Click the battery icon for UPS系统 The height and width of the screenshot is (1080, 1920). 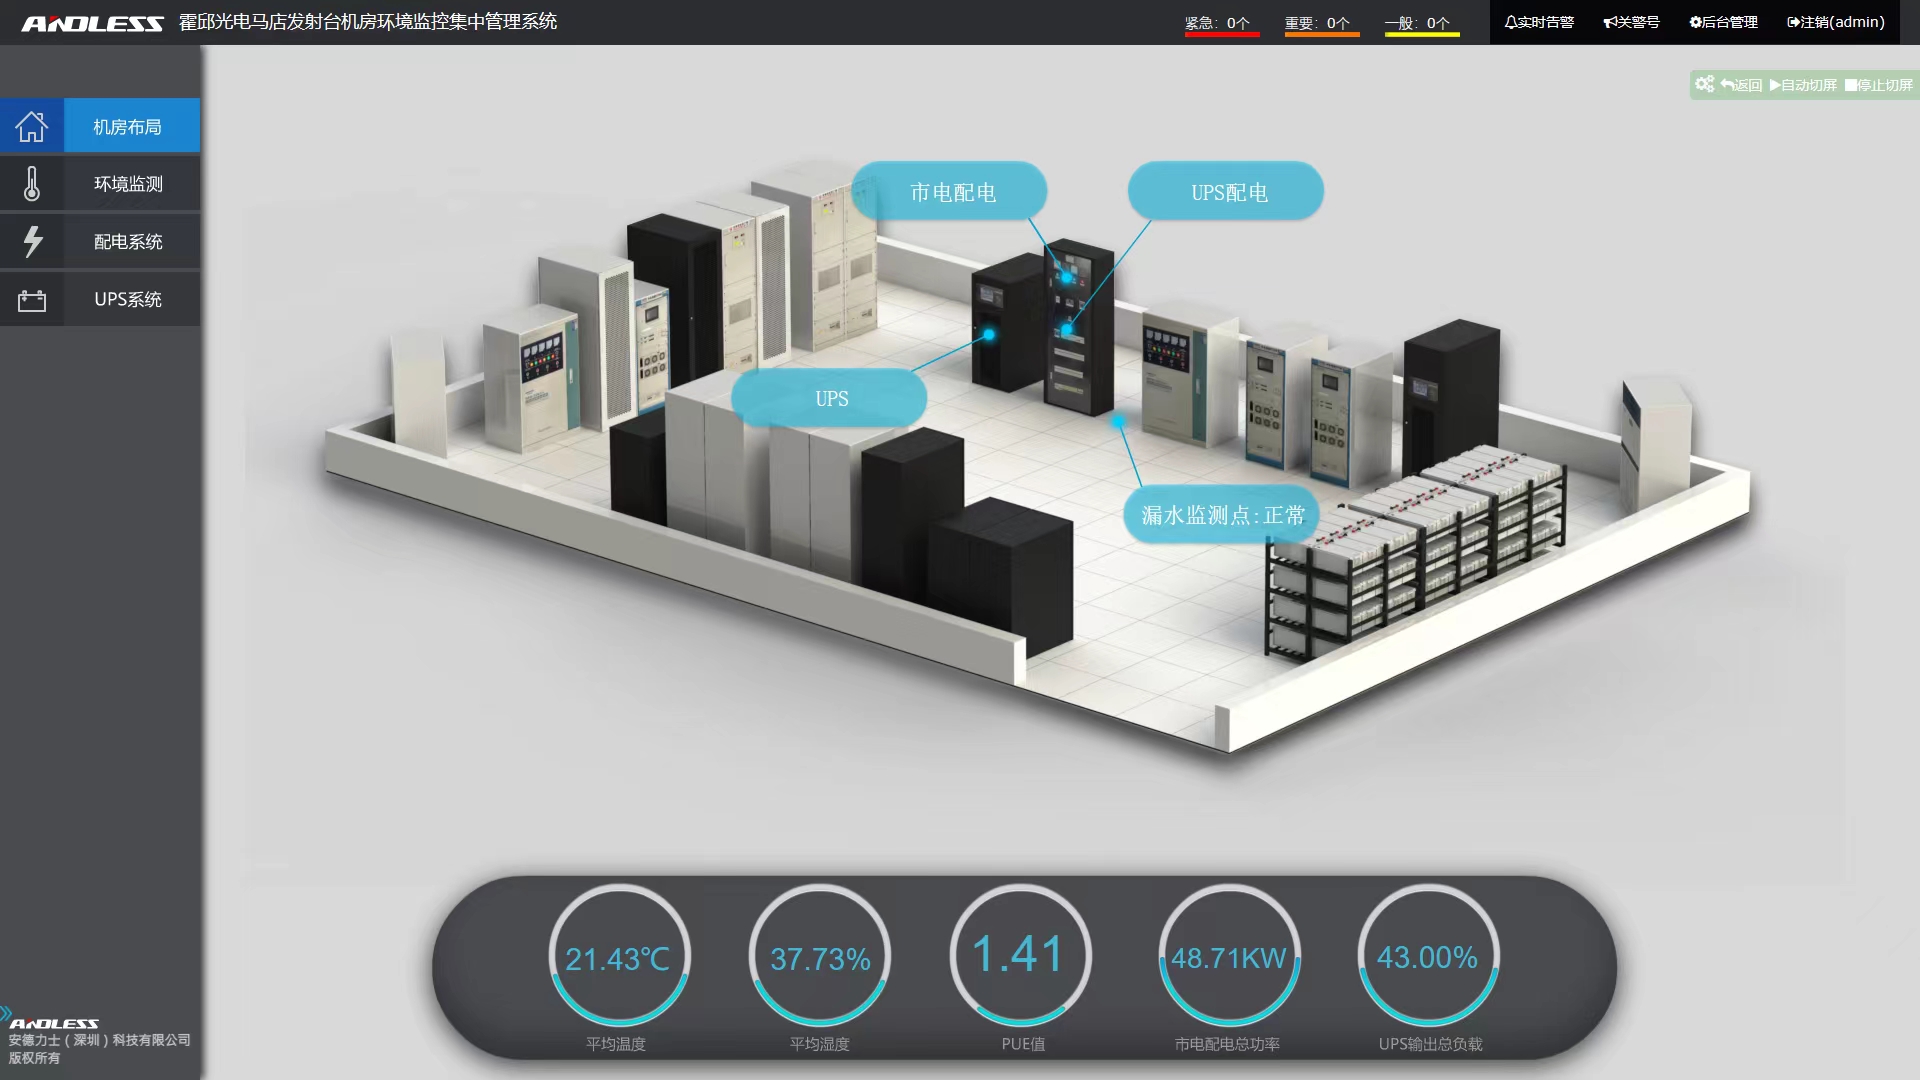tap(32, 299)
